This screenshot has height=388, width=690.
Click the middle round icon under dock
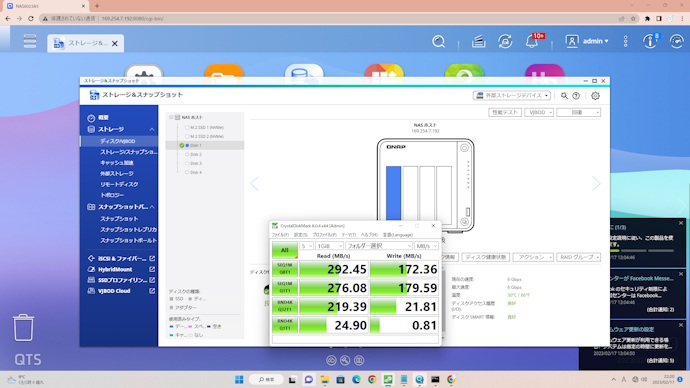345,361
